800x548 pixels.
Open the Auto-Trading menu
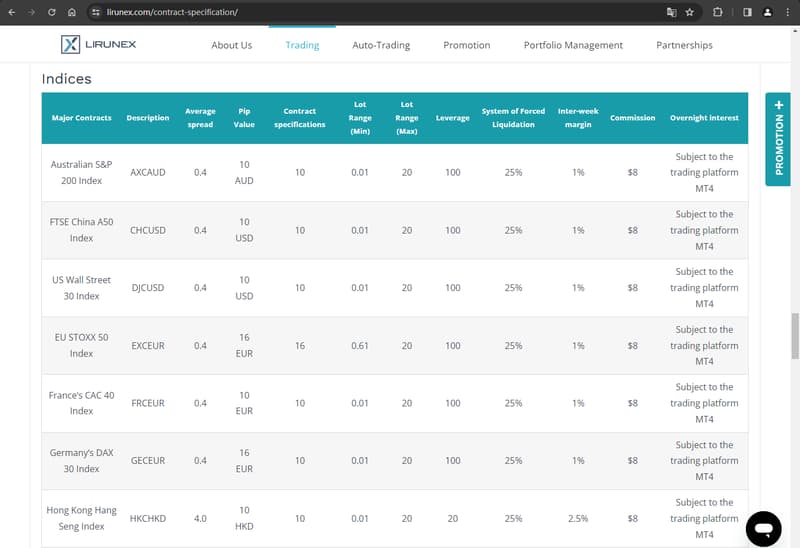[x=381, y=45]
